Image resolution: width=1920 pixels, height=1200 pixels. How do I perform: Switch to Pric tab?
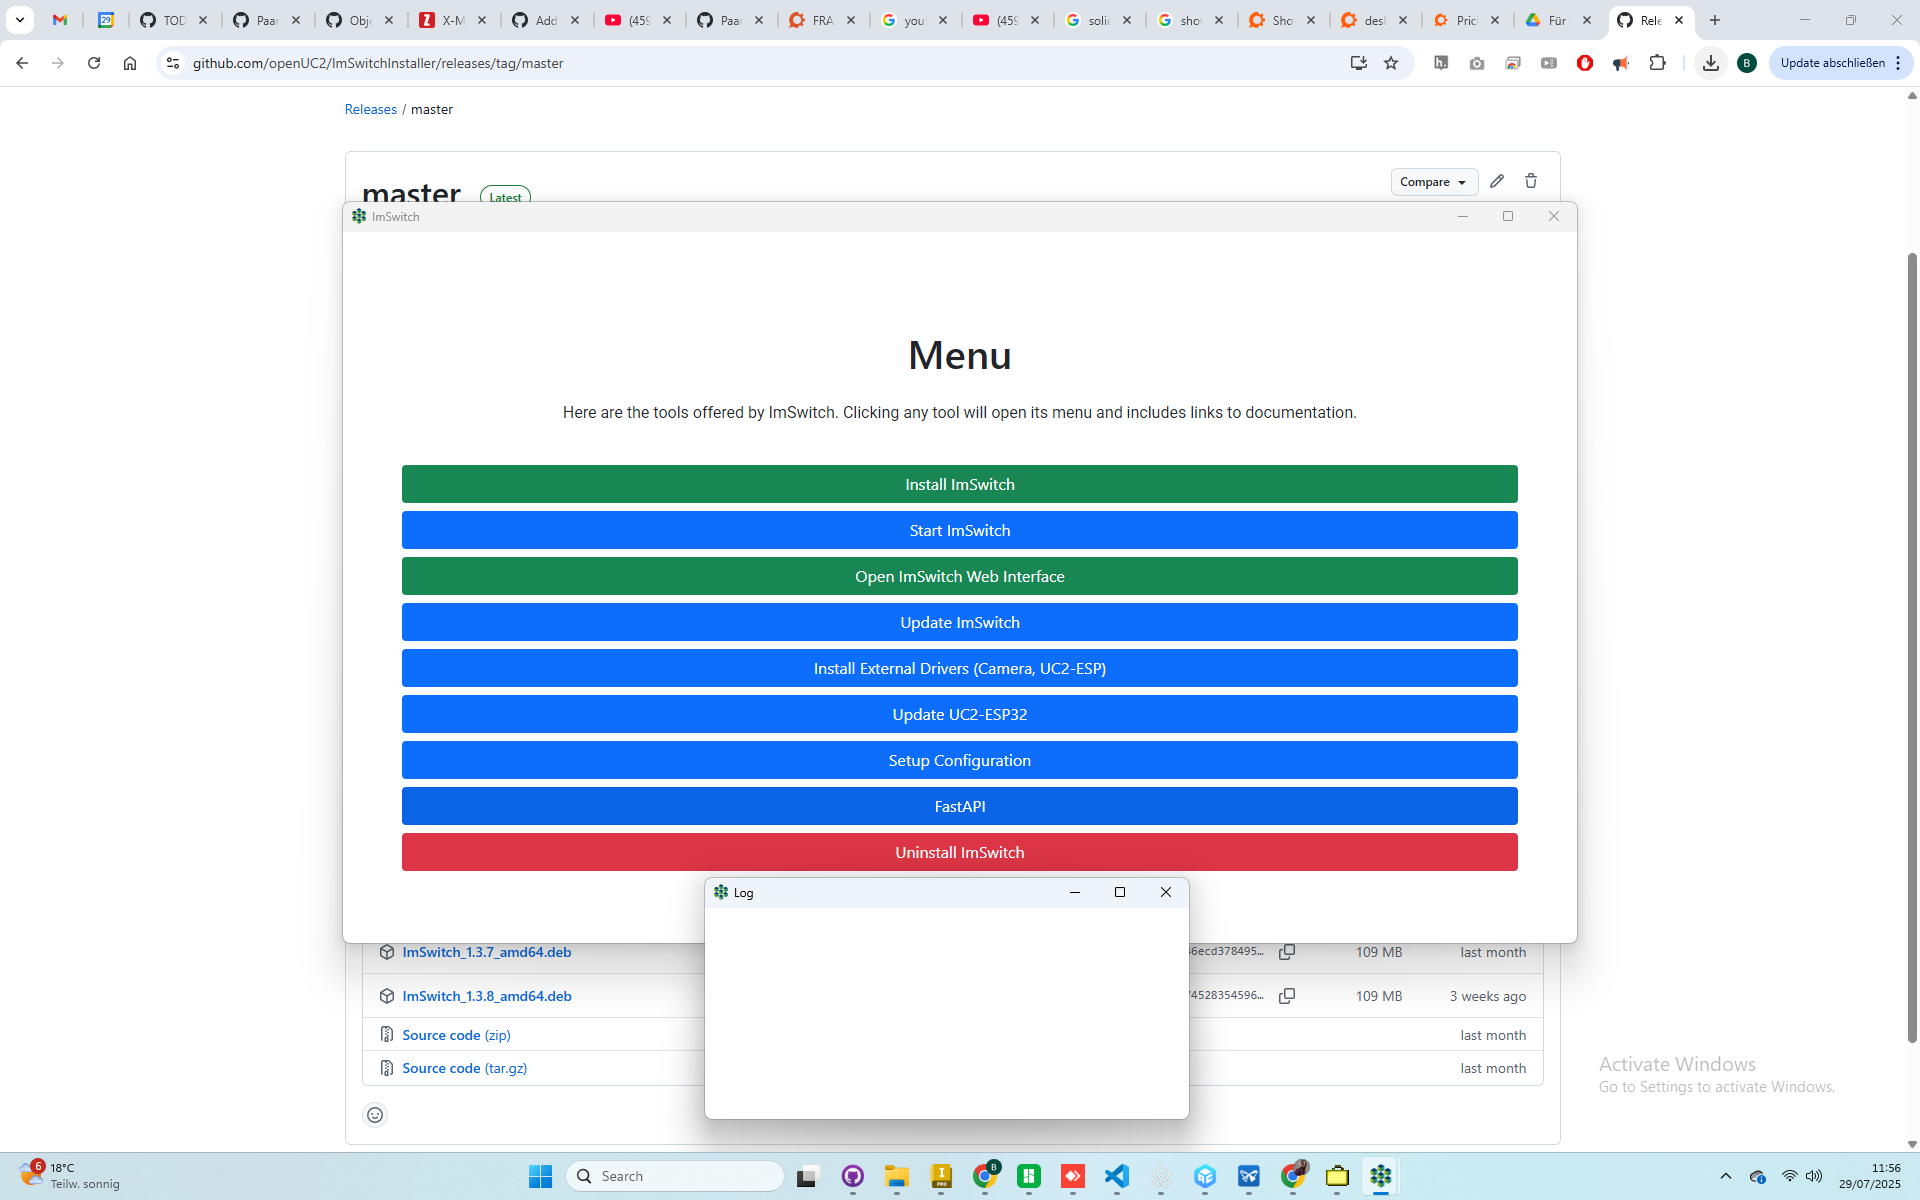(1467, 20)
